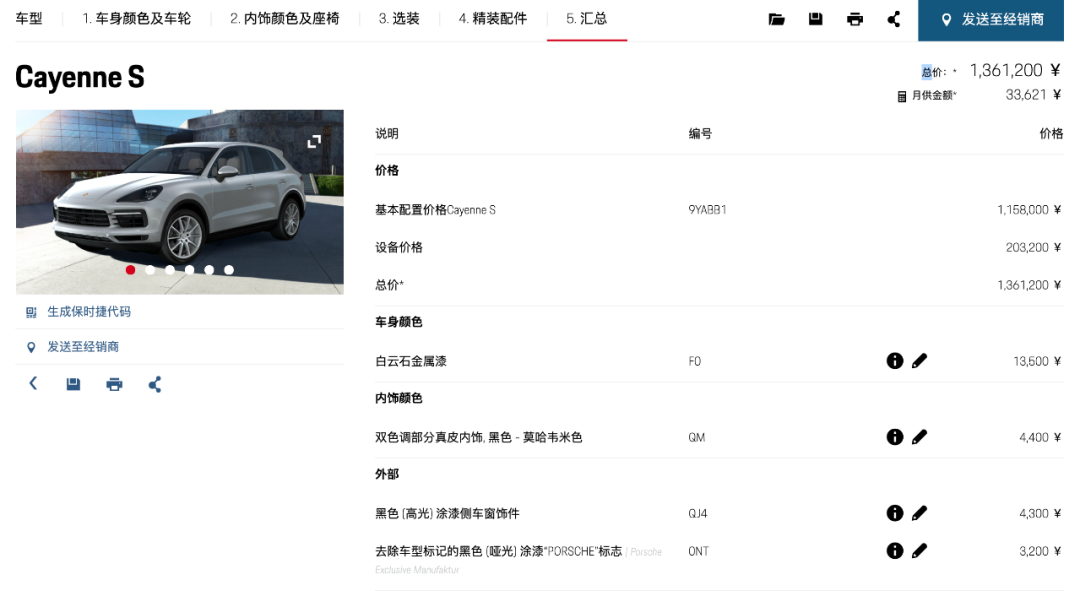Open 3. 选装 tab

[399, 19]
